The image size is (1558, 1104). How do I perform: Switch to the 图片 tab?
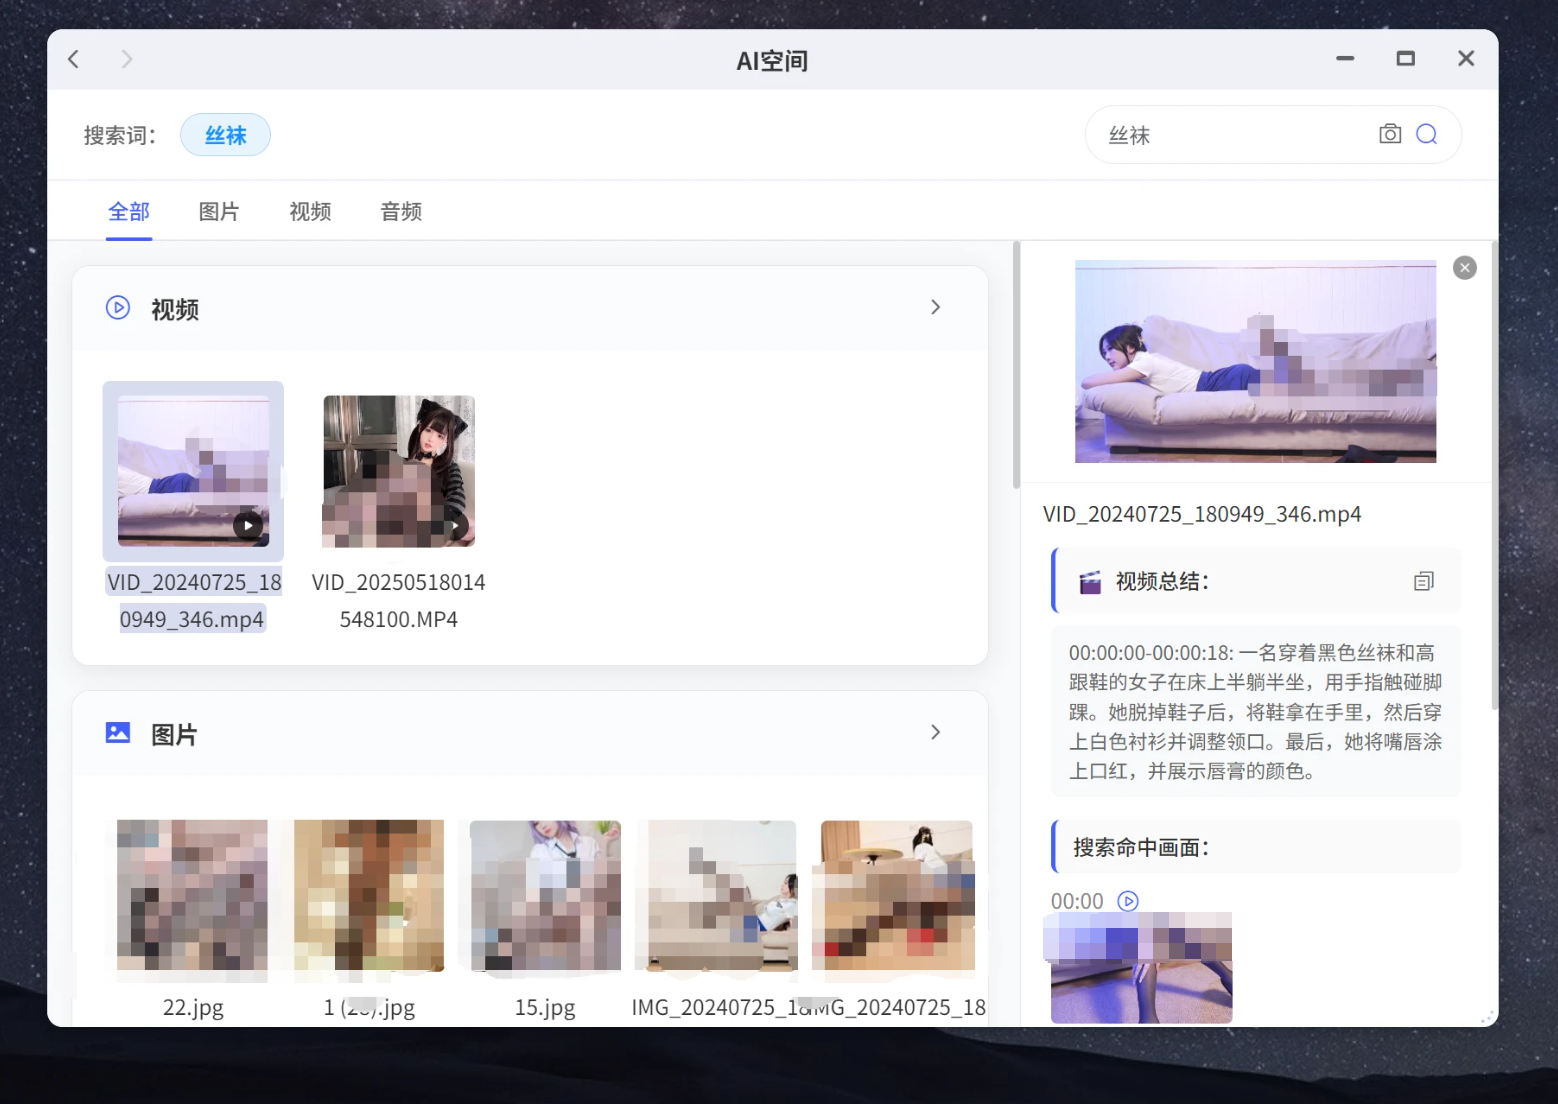click(219, 212)
